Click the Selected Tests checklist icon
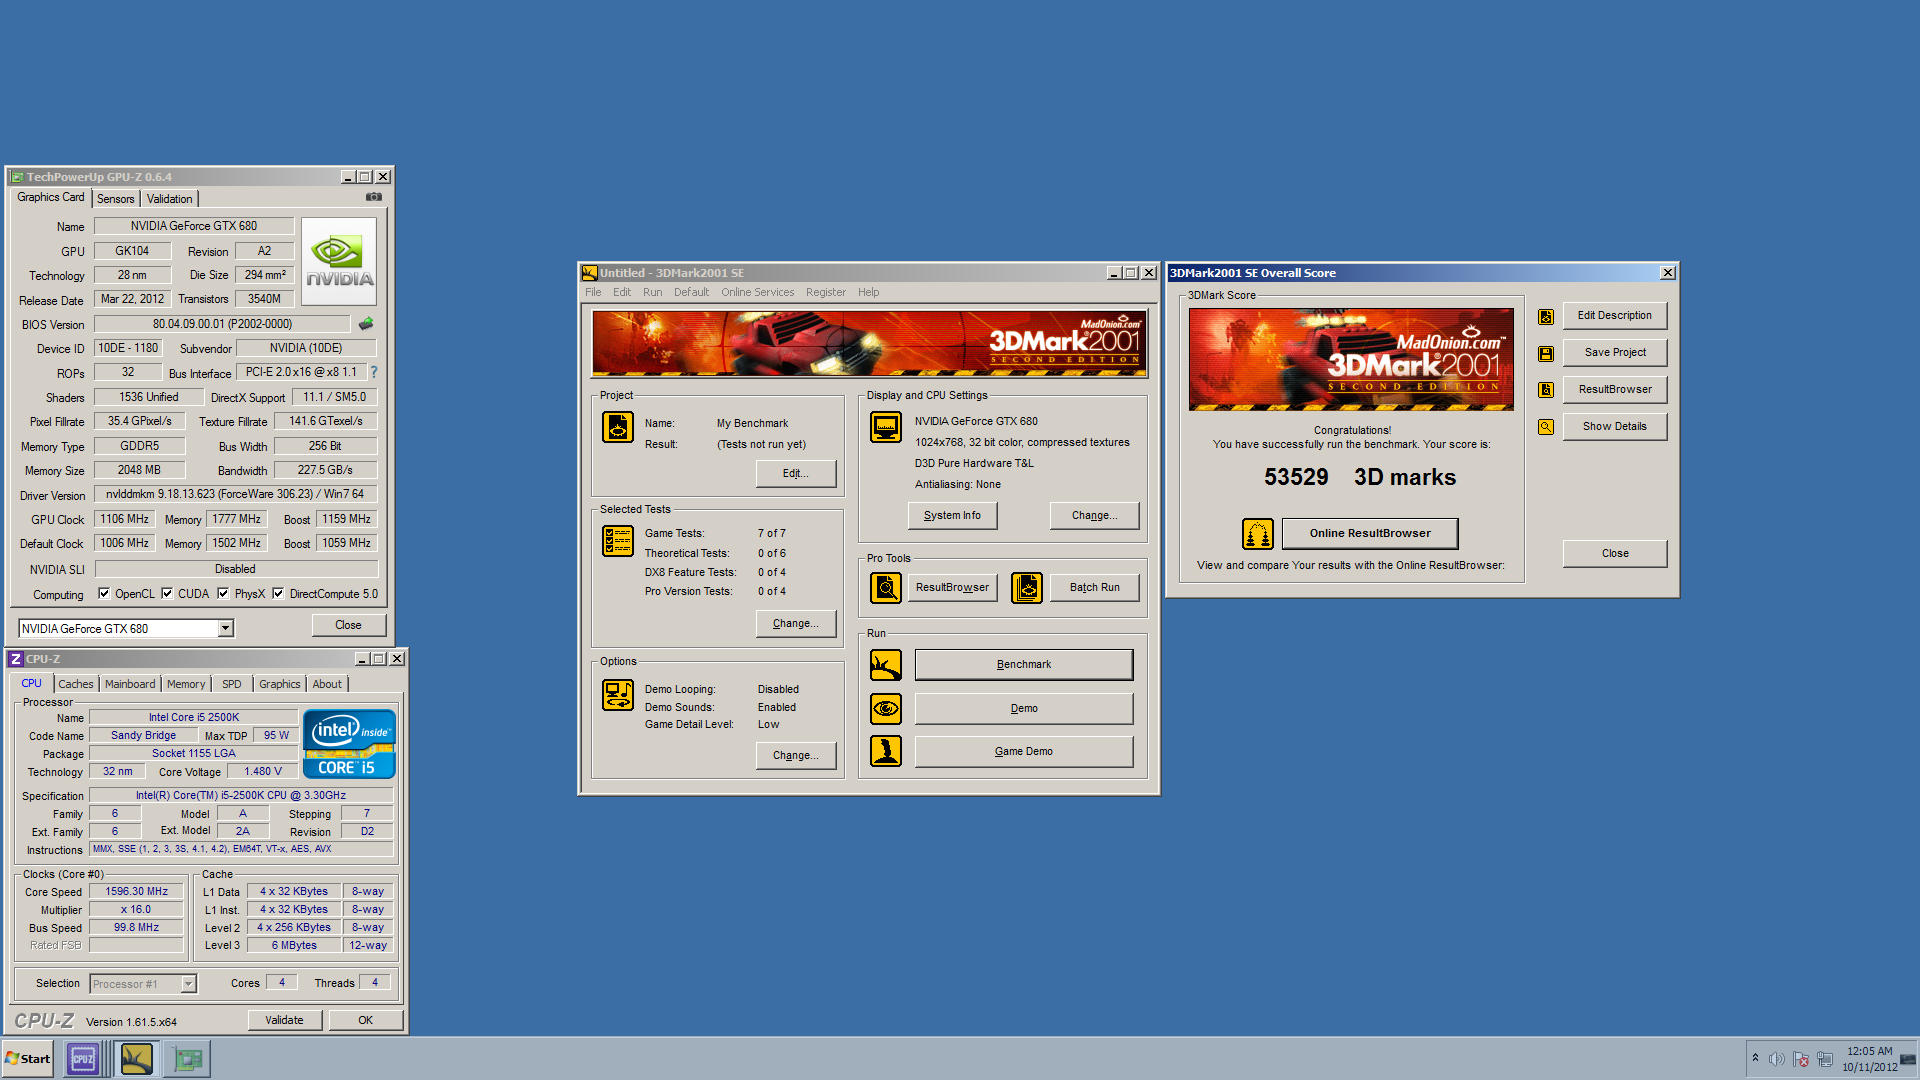The image size is (1920, 1080). click(x=618, y=541)
